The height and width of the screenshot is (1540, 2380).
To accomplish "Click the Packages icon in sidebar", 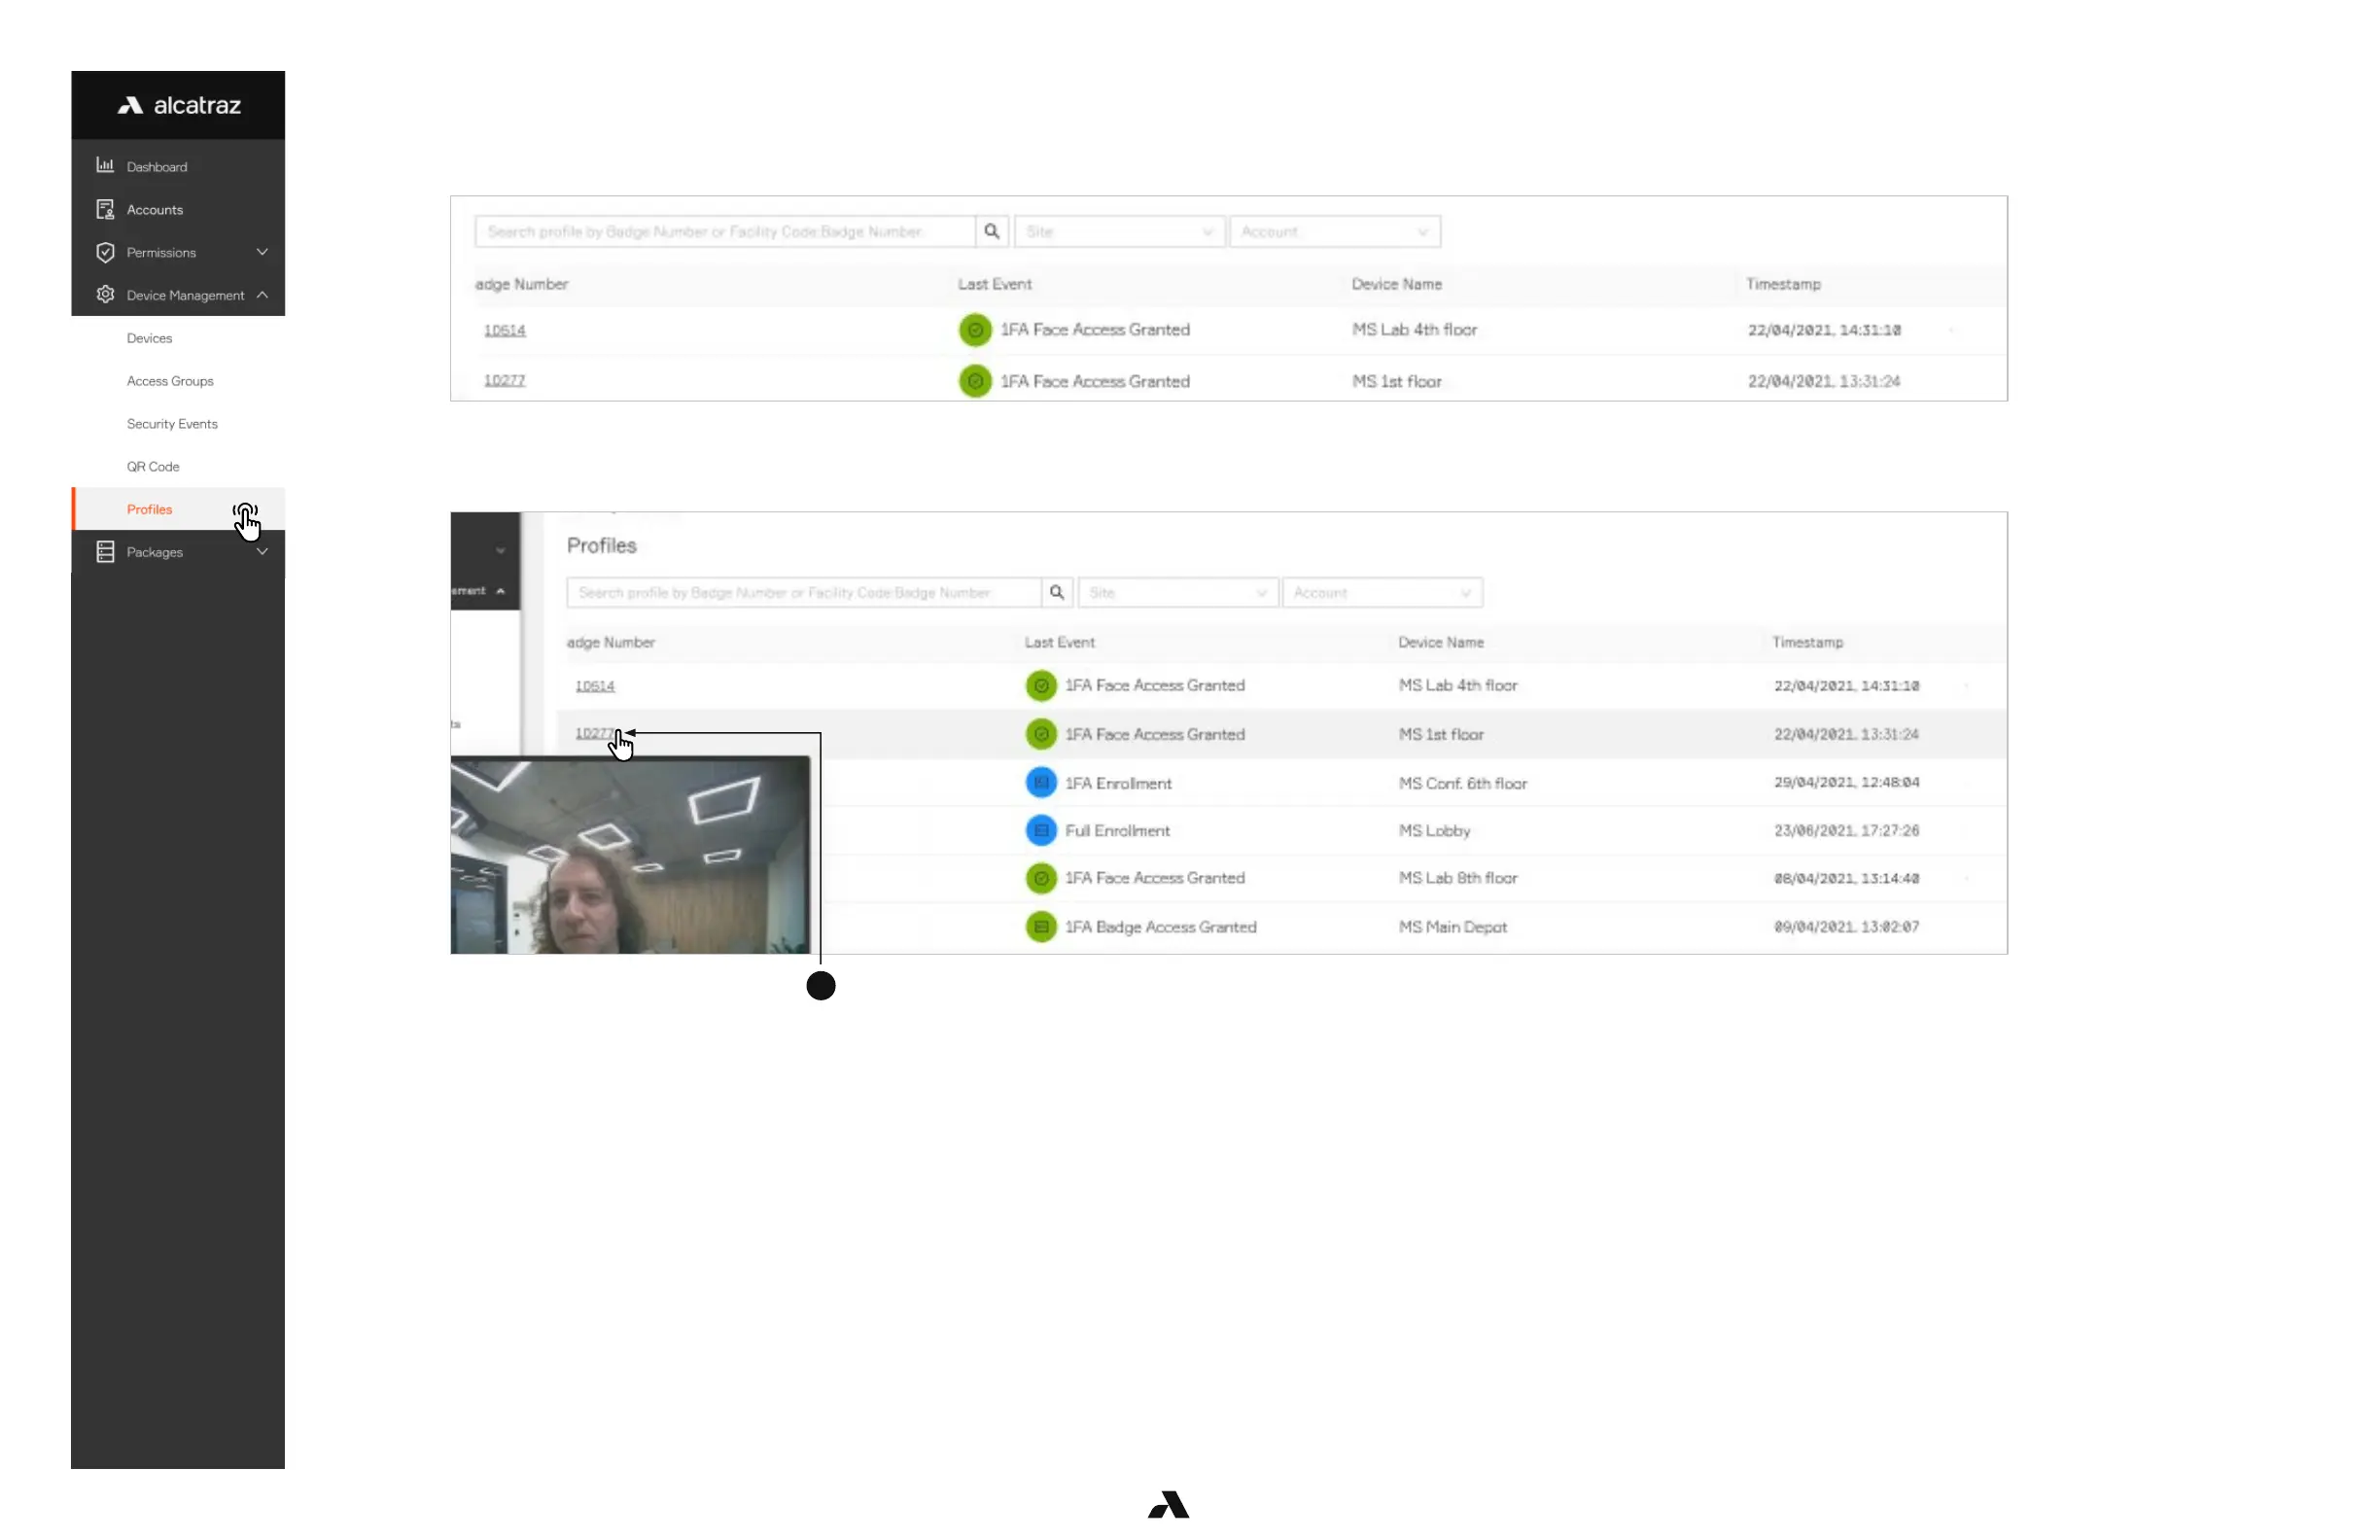I will point(105,552).
